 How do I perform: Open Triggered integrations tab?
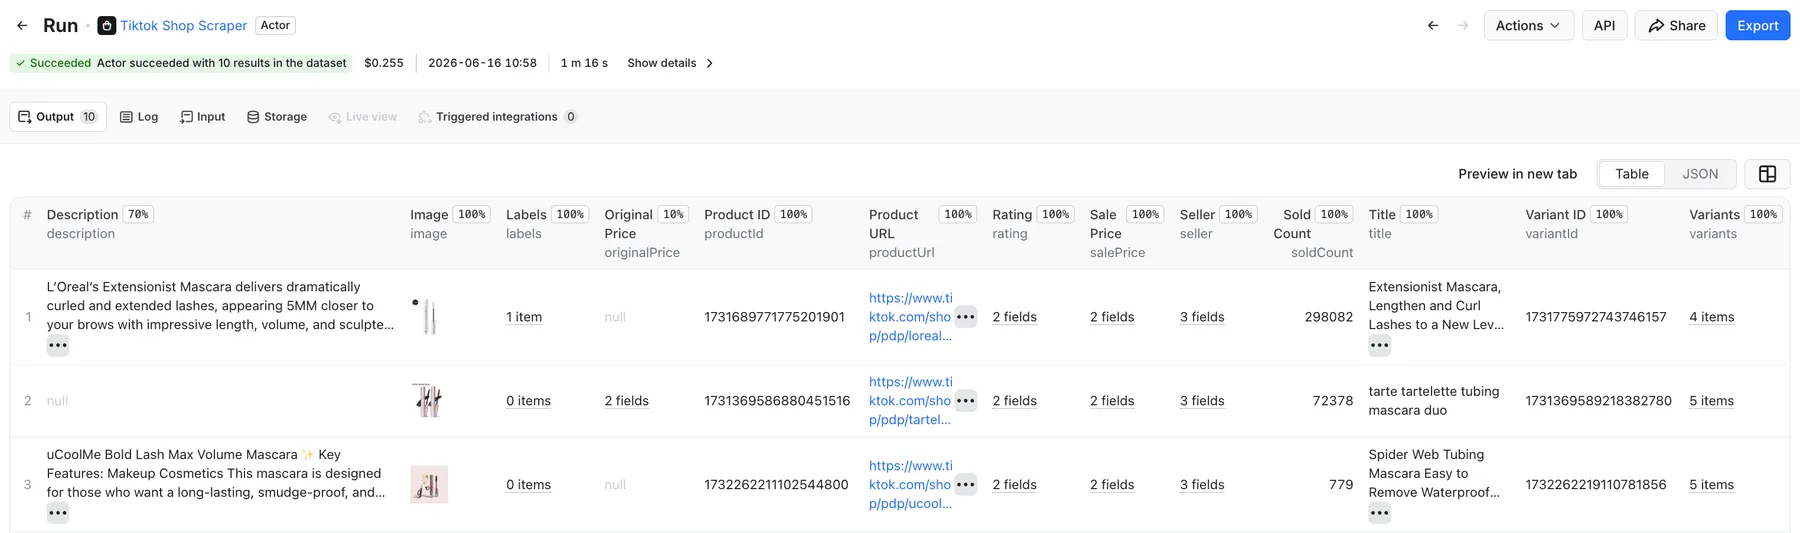pyautogui.click(x=497, y=117)
